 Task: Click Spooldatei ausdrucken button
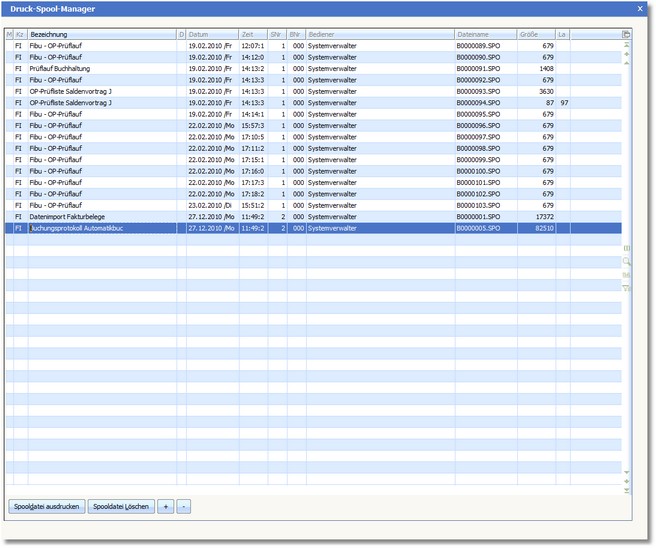coord(46,507)
